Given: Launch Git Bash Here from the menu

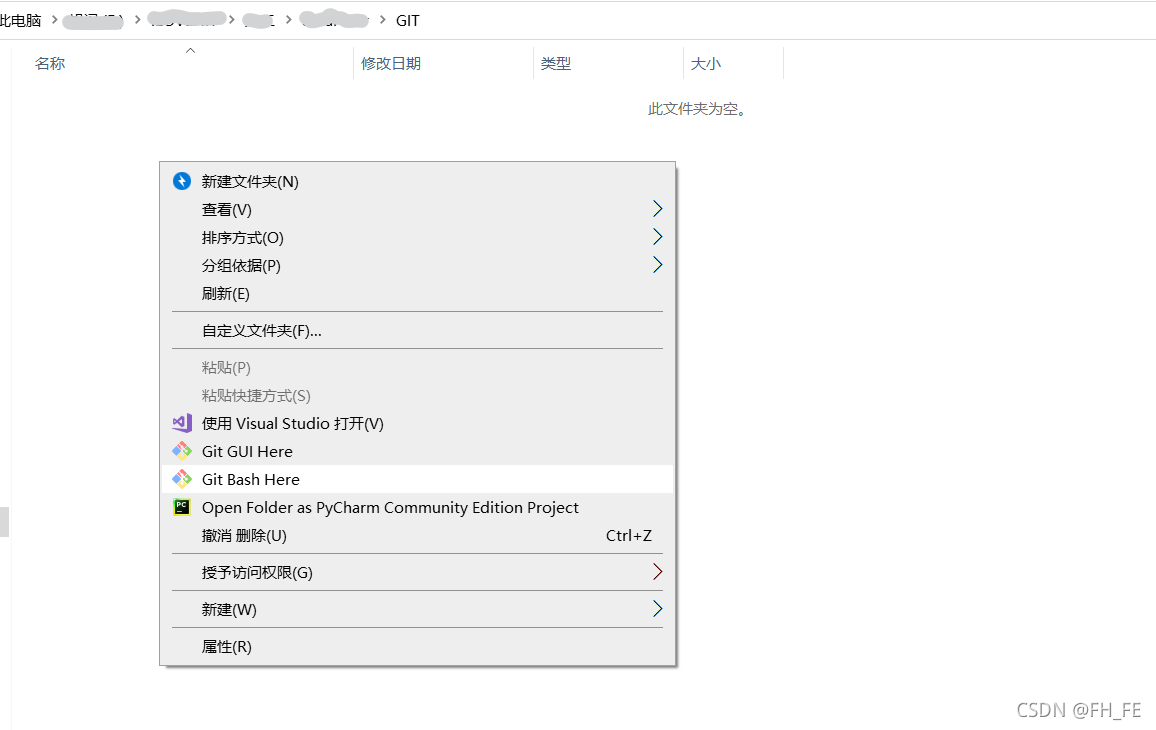Looking at the screenshot, I should [417, 479].
